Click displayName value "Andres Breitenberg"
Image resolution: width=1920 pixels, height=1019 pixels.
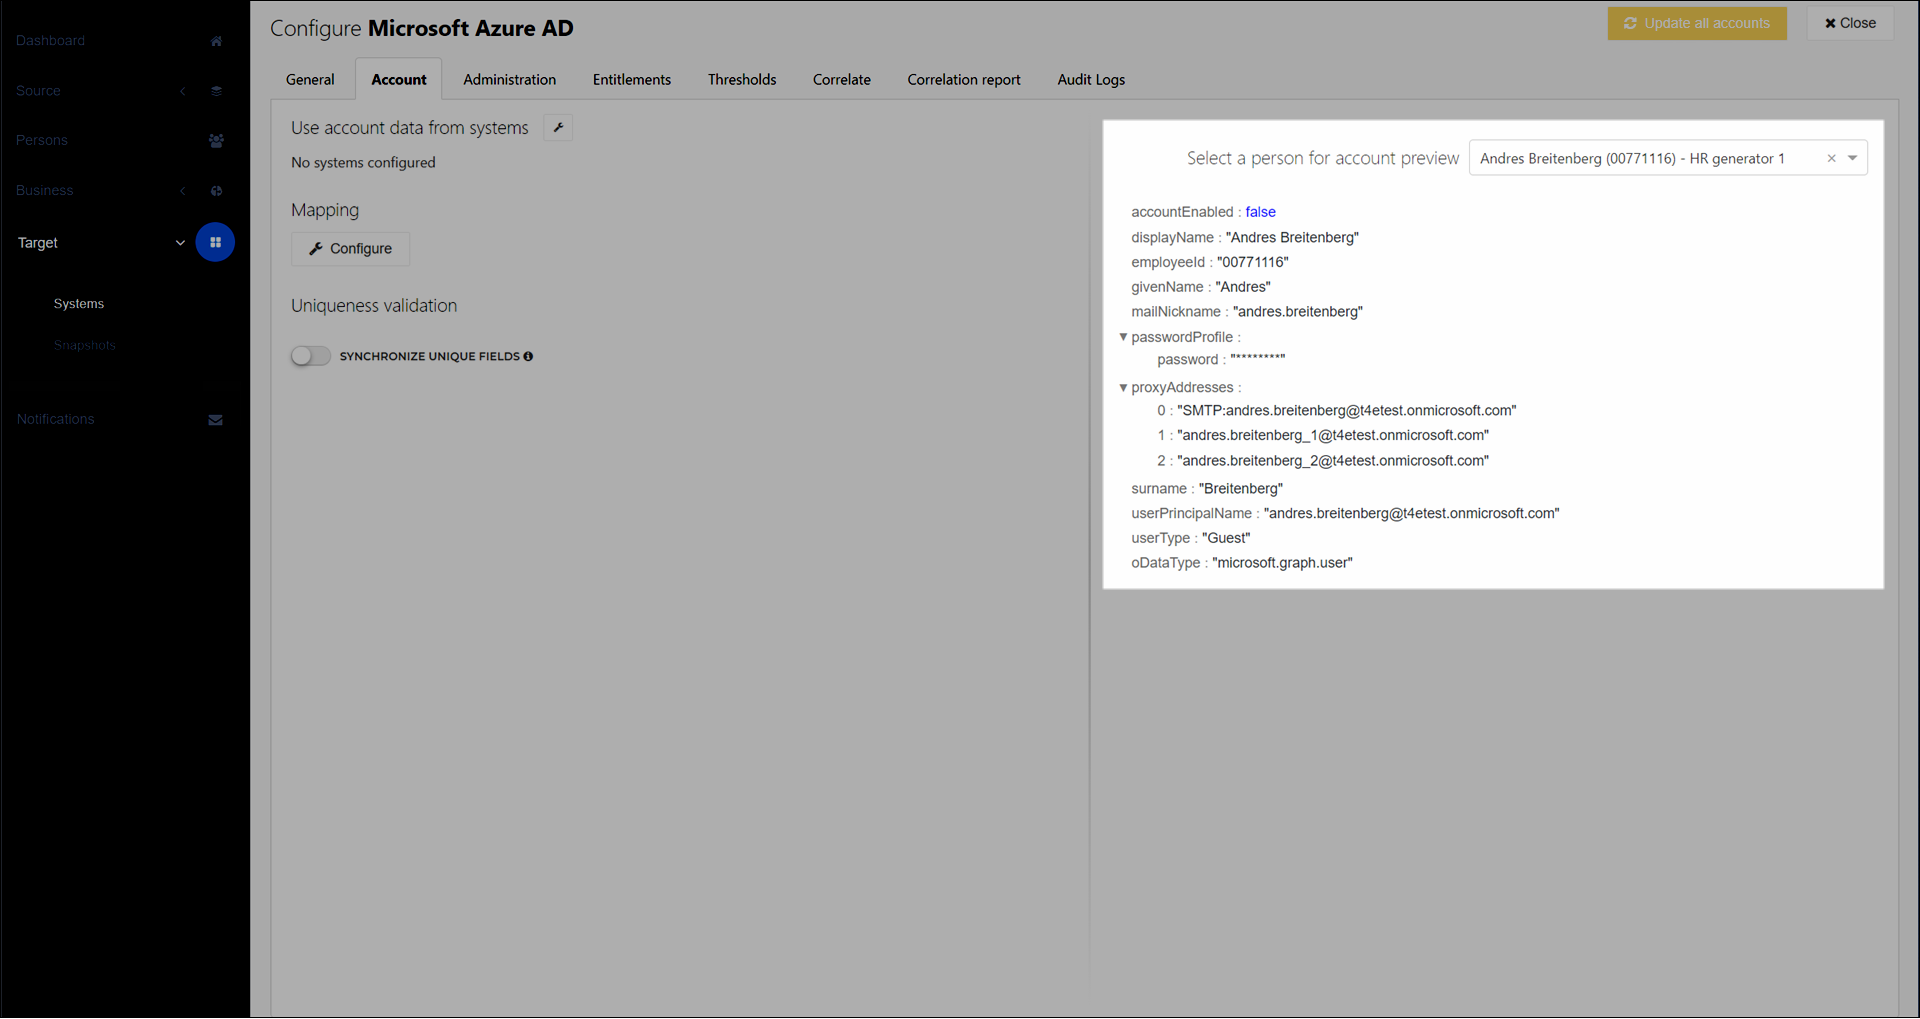(1292, 238)
